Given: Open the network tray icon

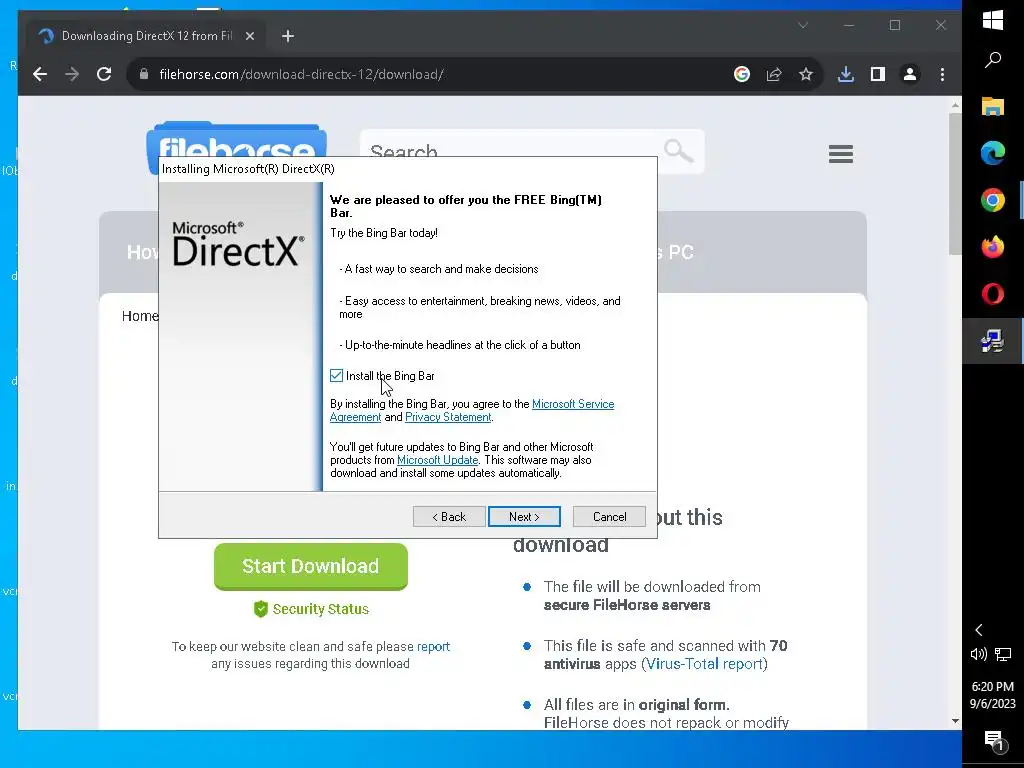Looking at the screenshot, I should [1003, 654].
